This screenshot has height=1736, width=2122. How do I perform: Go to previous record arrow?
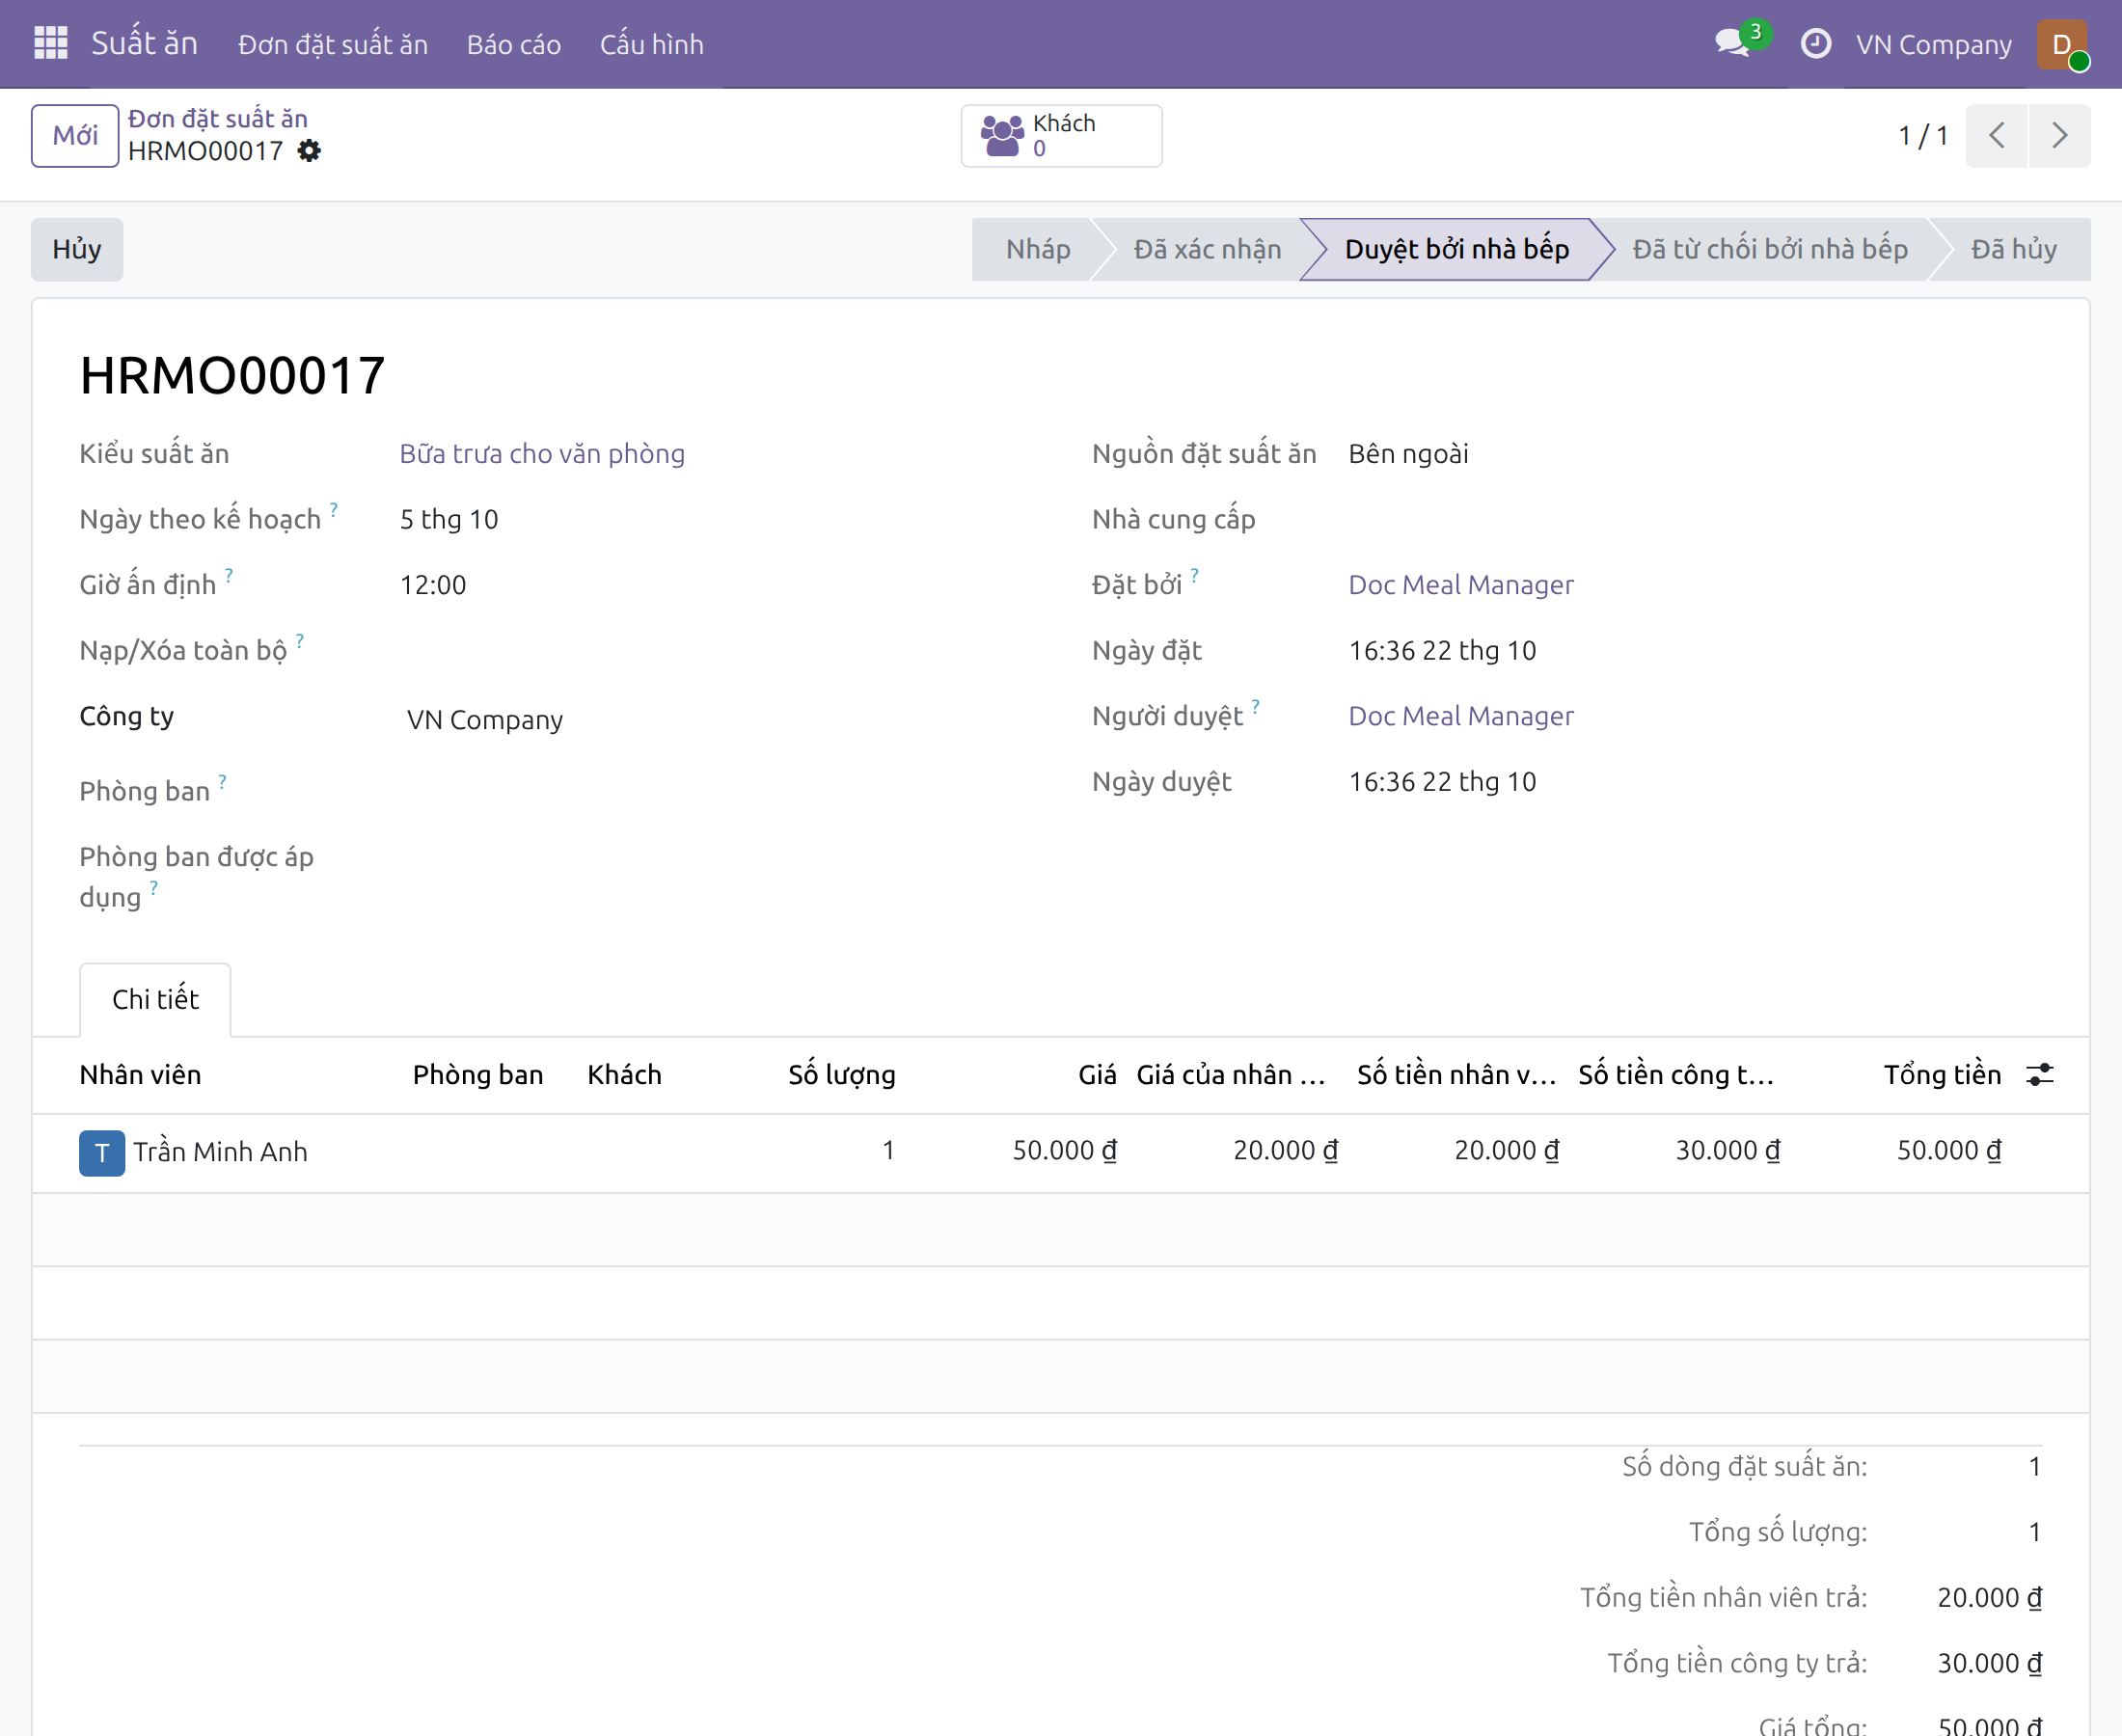(x=1996, y=136)
